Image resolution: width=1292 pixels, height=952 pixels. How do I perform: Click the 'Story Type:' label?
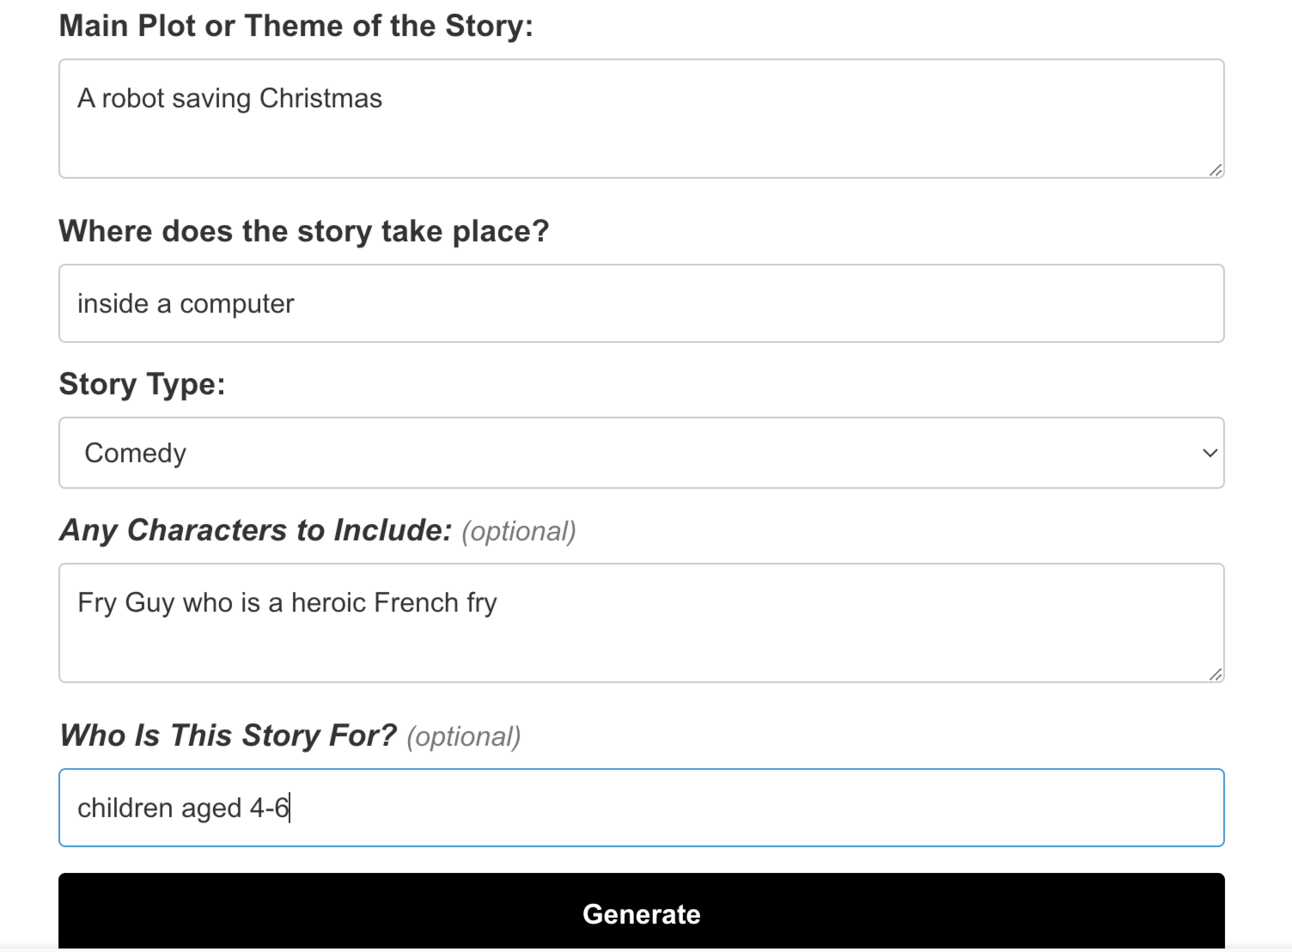[x=142, y=384]
